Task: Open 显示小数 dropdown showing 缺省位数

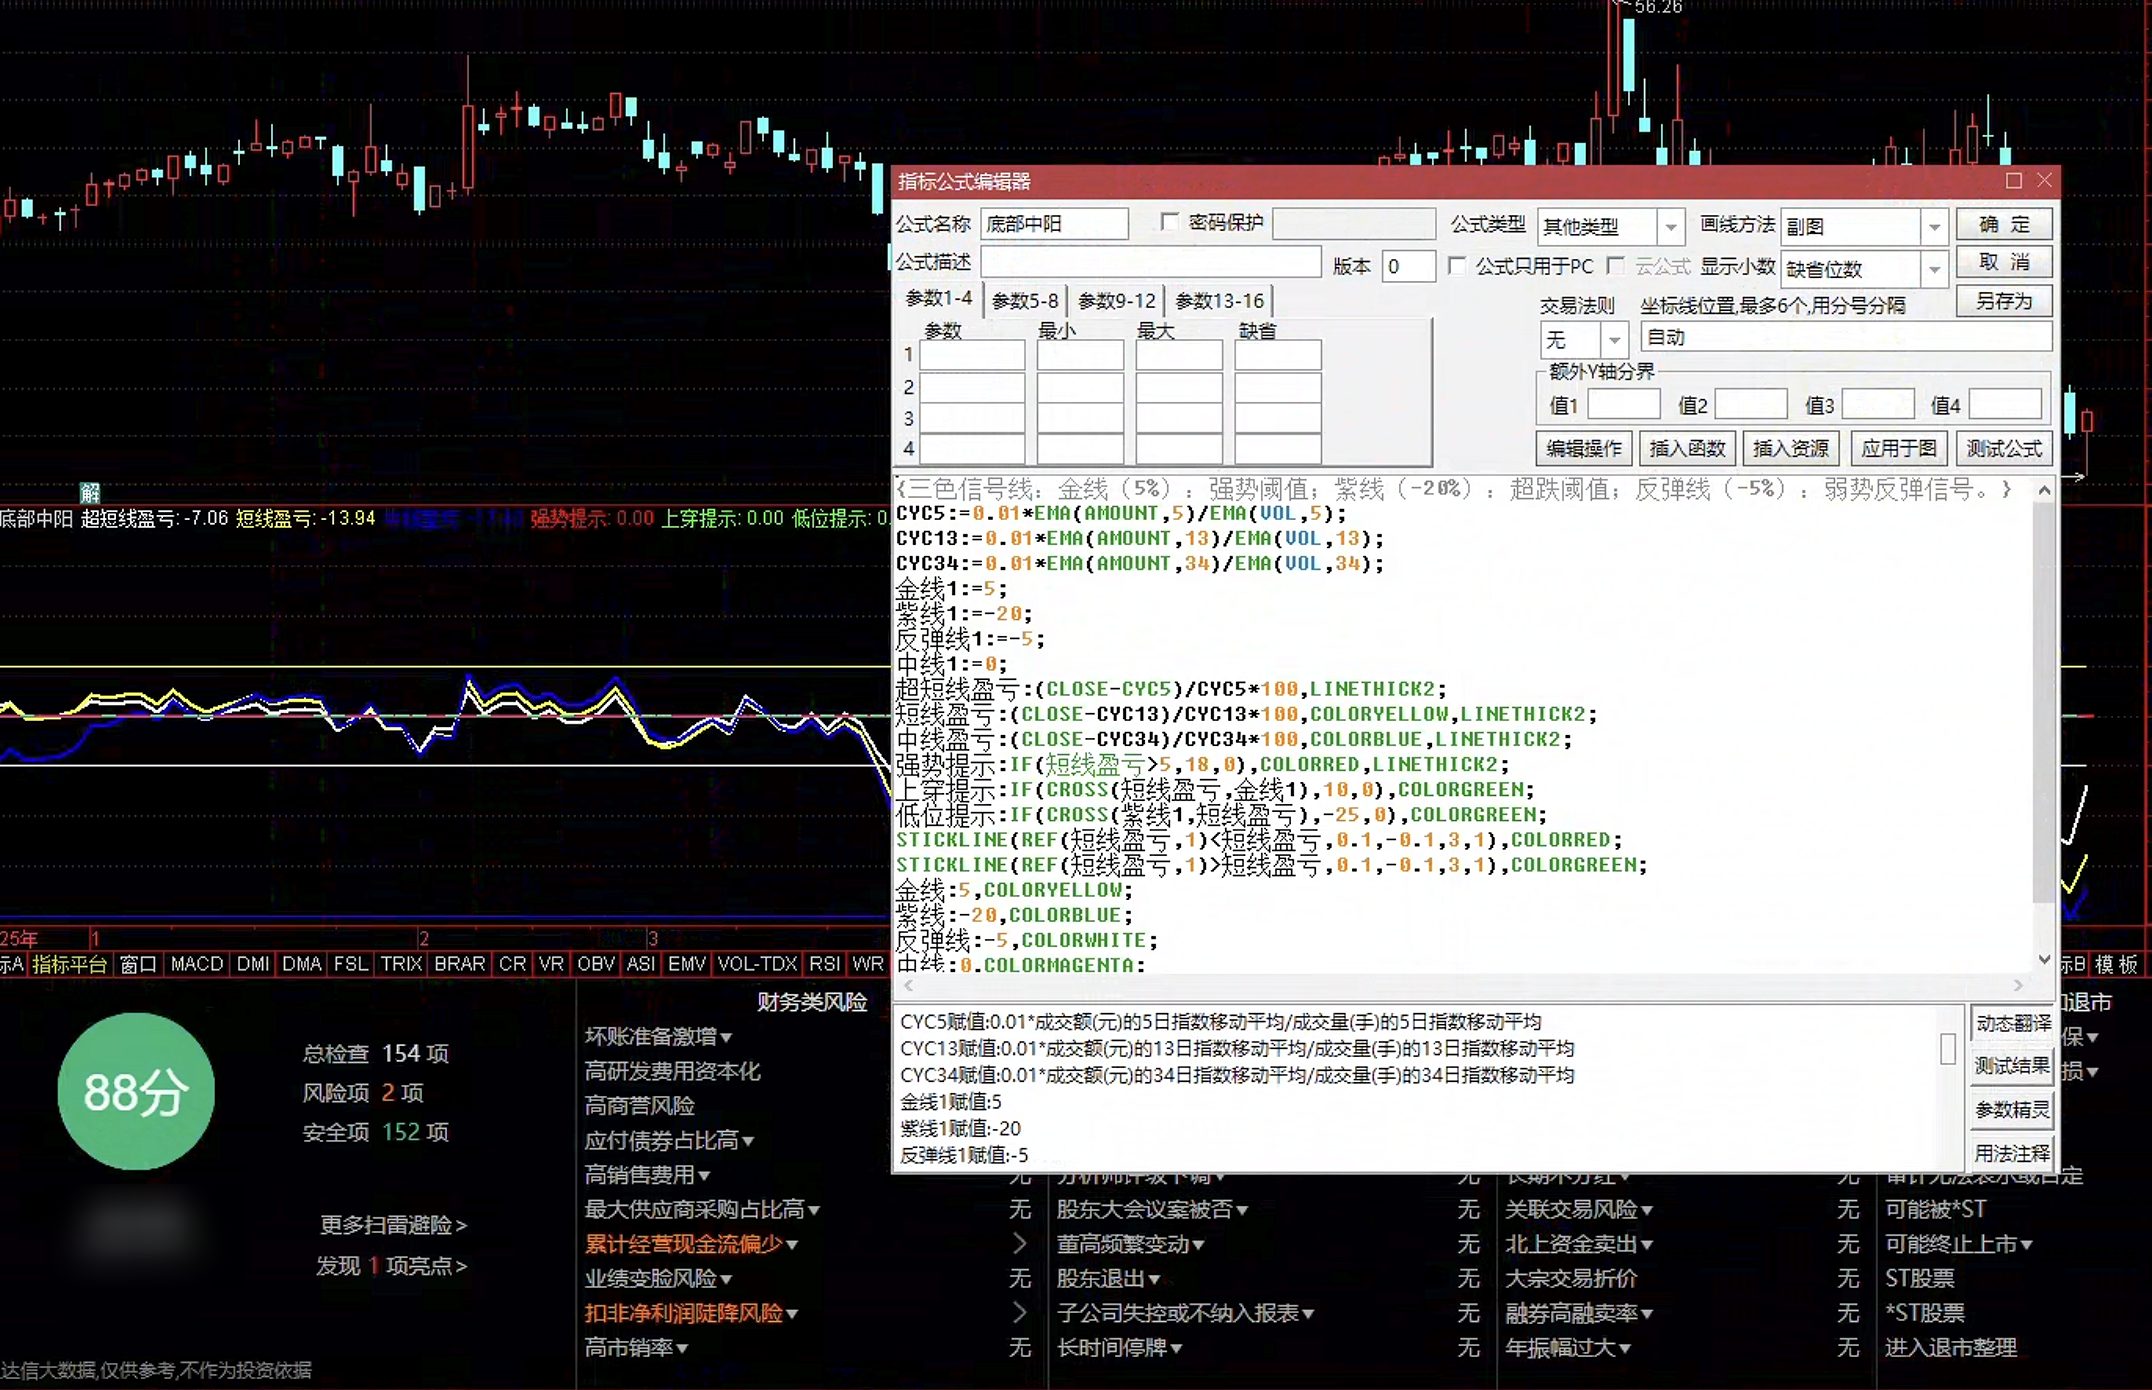Action: [1934, 269]
